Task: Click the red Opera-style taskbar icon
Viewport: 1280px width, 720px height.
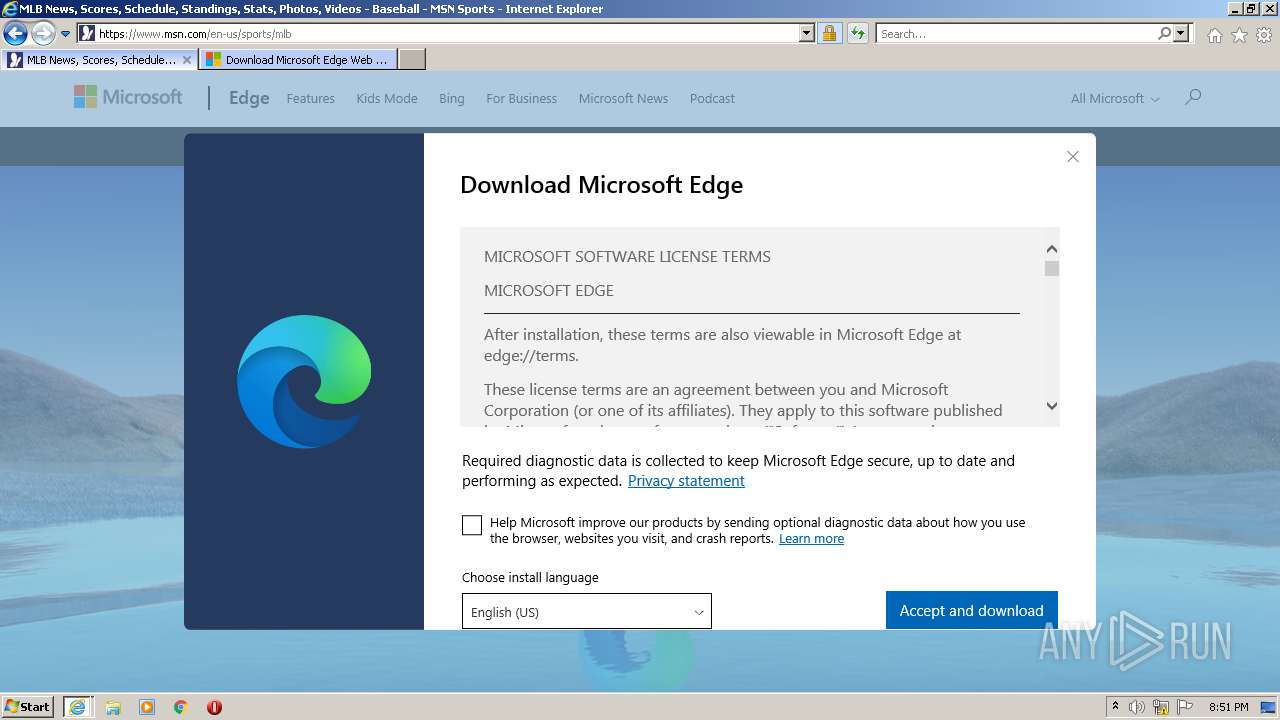Action: pos(214,707)
